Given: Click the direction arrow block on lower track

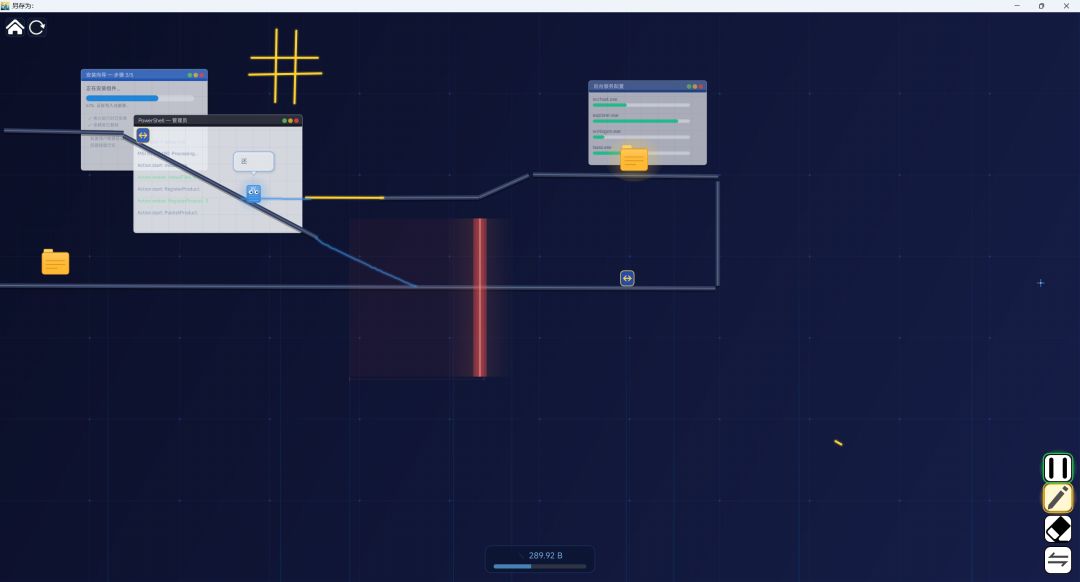Looking at the screenshot, I should point(627,278).
